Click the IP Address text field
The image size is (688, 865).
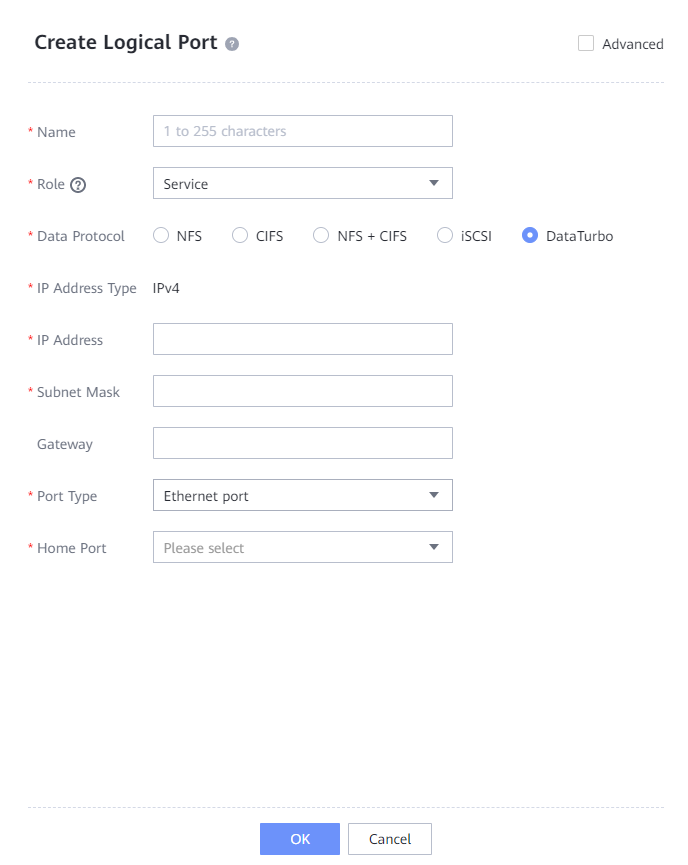pos(302,339)
